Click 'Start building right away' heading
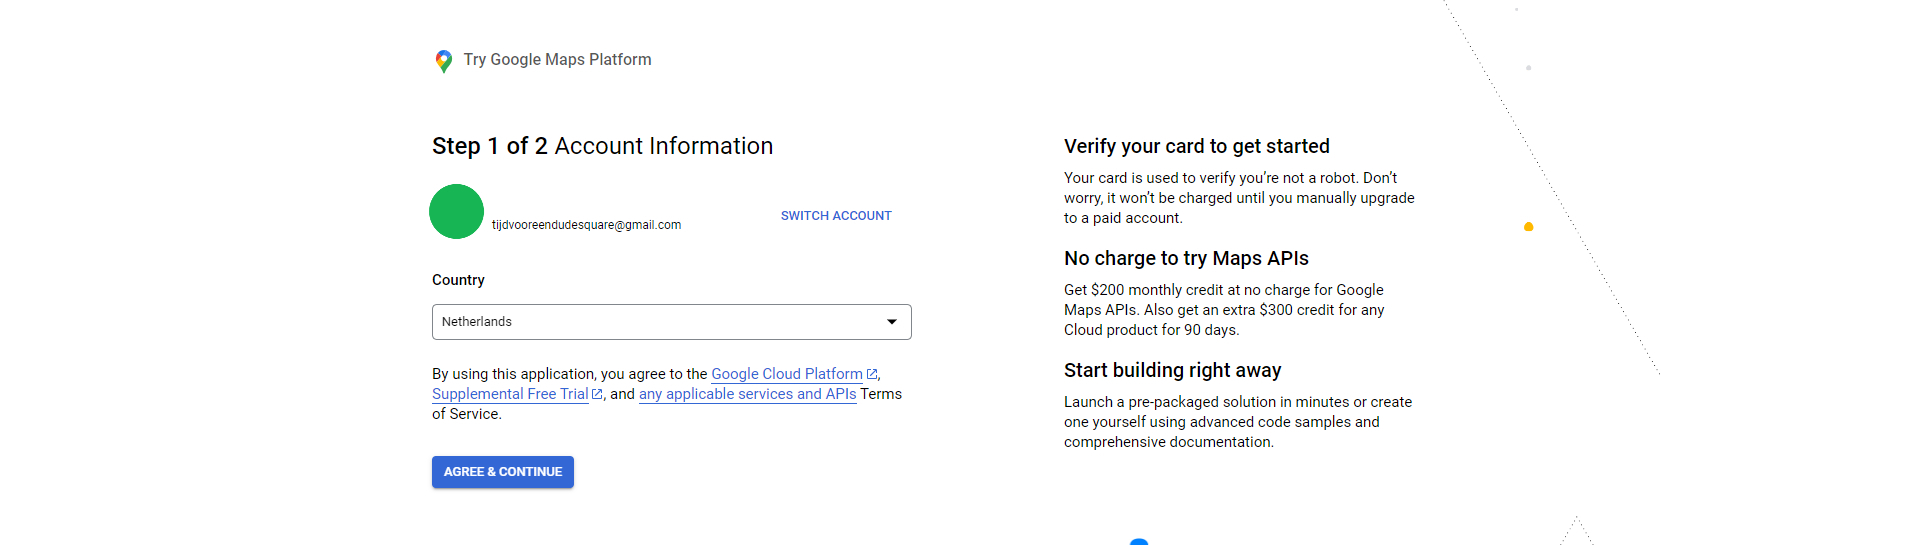Image resolution: width=1913 pixels, height=545 pixels. (x=1172, y=370)
